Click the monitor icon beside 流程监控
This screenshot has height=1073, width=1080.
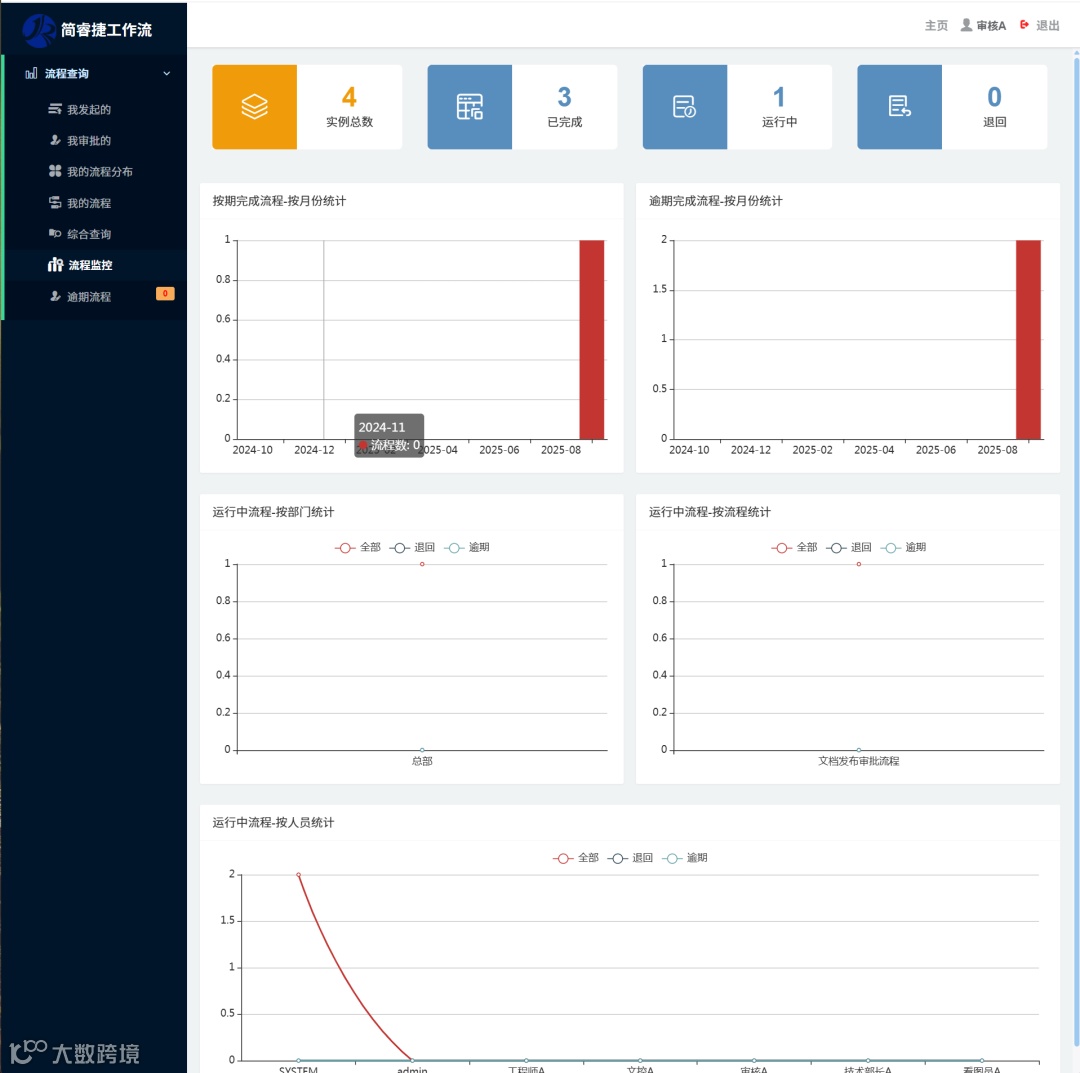click(x=55, y=264)
